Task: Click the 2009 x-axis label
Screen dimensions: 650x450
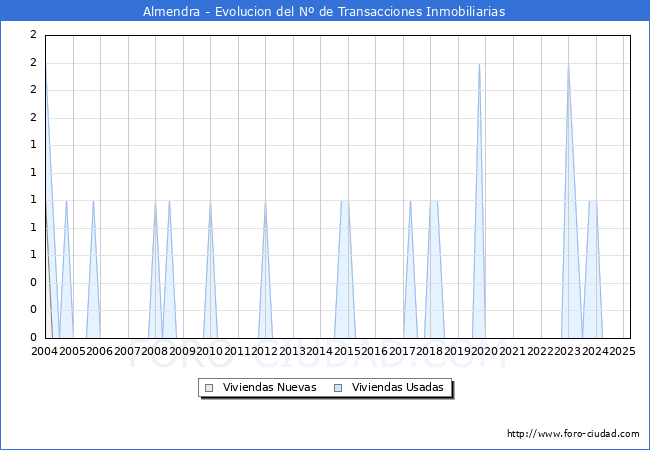Action: point(182,351)
